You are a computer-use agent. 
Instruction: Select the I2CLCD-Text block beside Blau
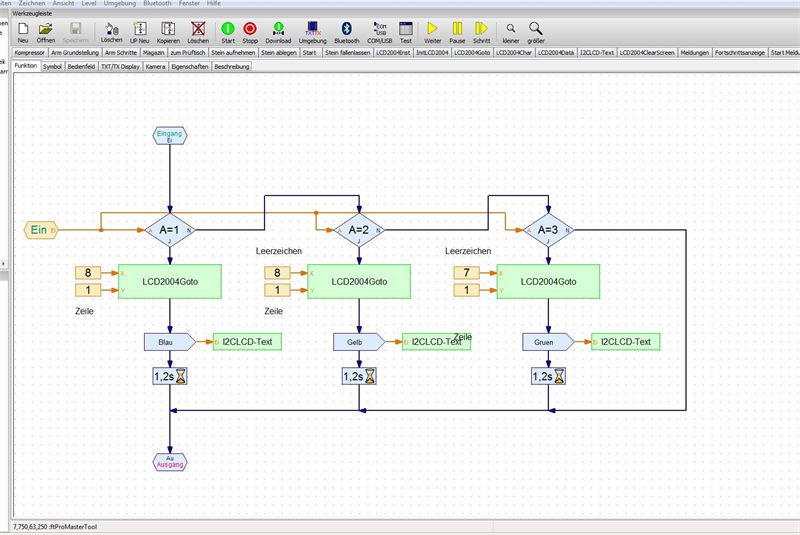coord(247,342)
